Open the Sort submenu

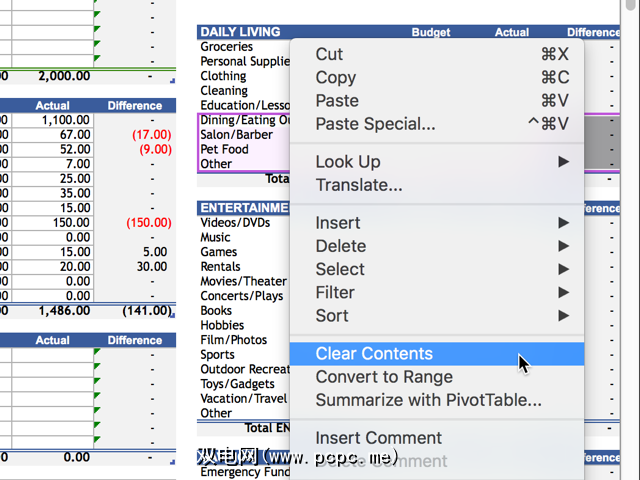tap(437, 316)
